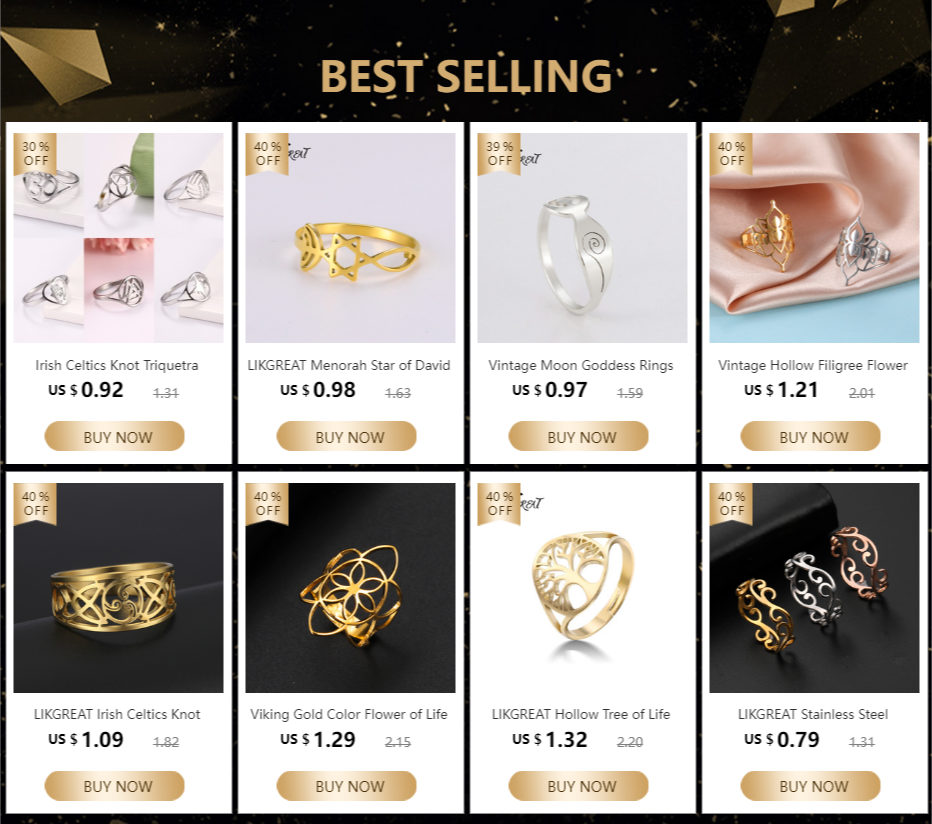The image size is (932, 824).
Task: Open the Viking Flower of Life ring image
Action: click(x=350, y=587)
